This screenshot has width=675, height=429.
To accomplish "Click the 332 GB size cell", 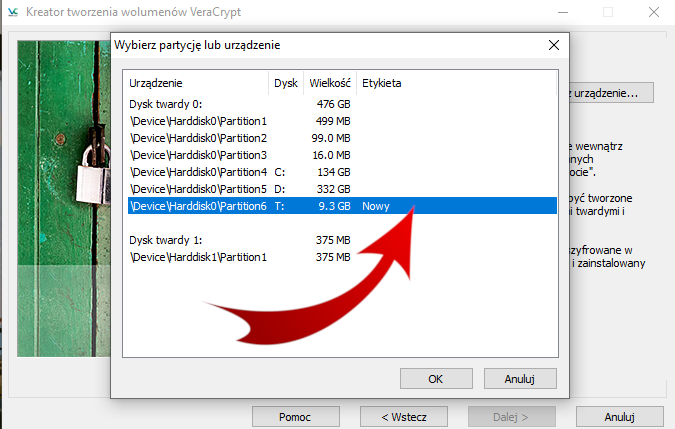I will click(334, 189).
